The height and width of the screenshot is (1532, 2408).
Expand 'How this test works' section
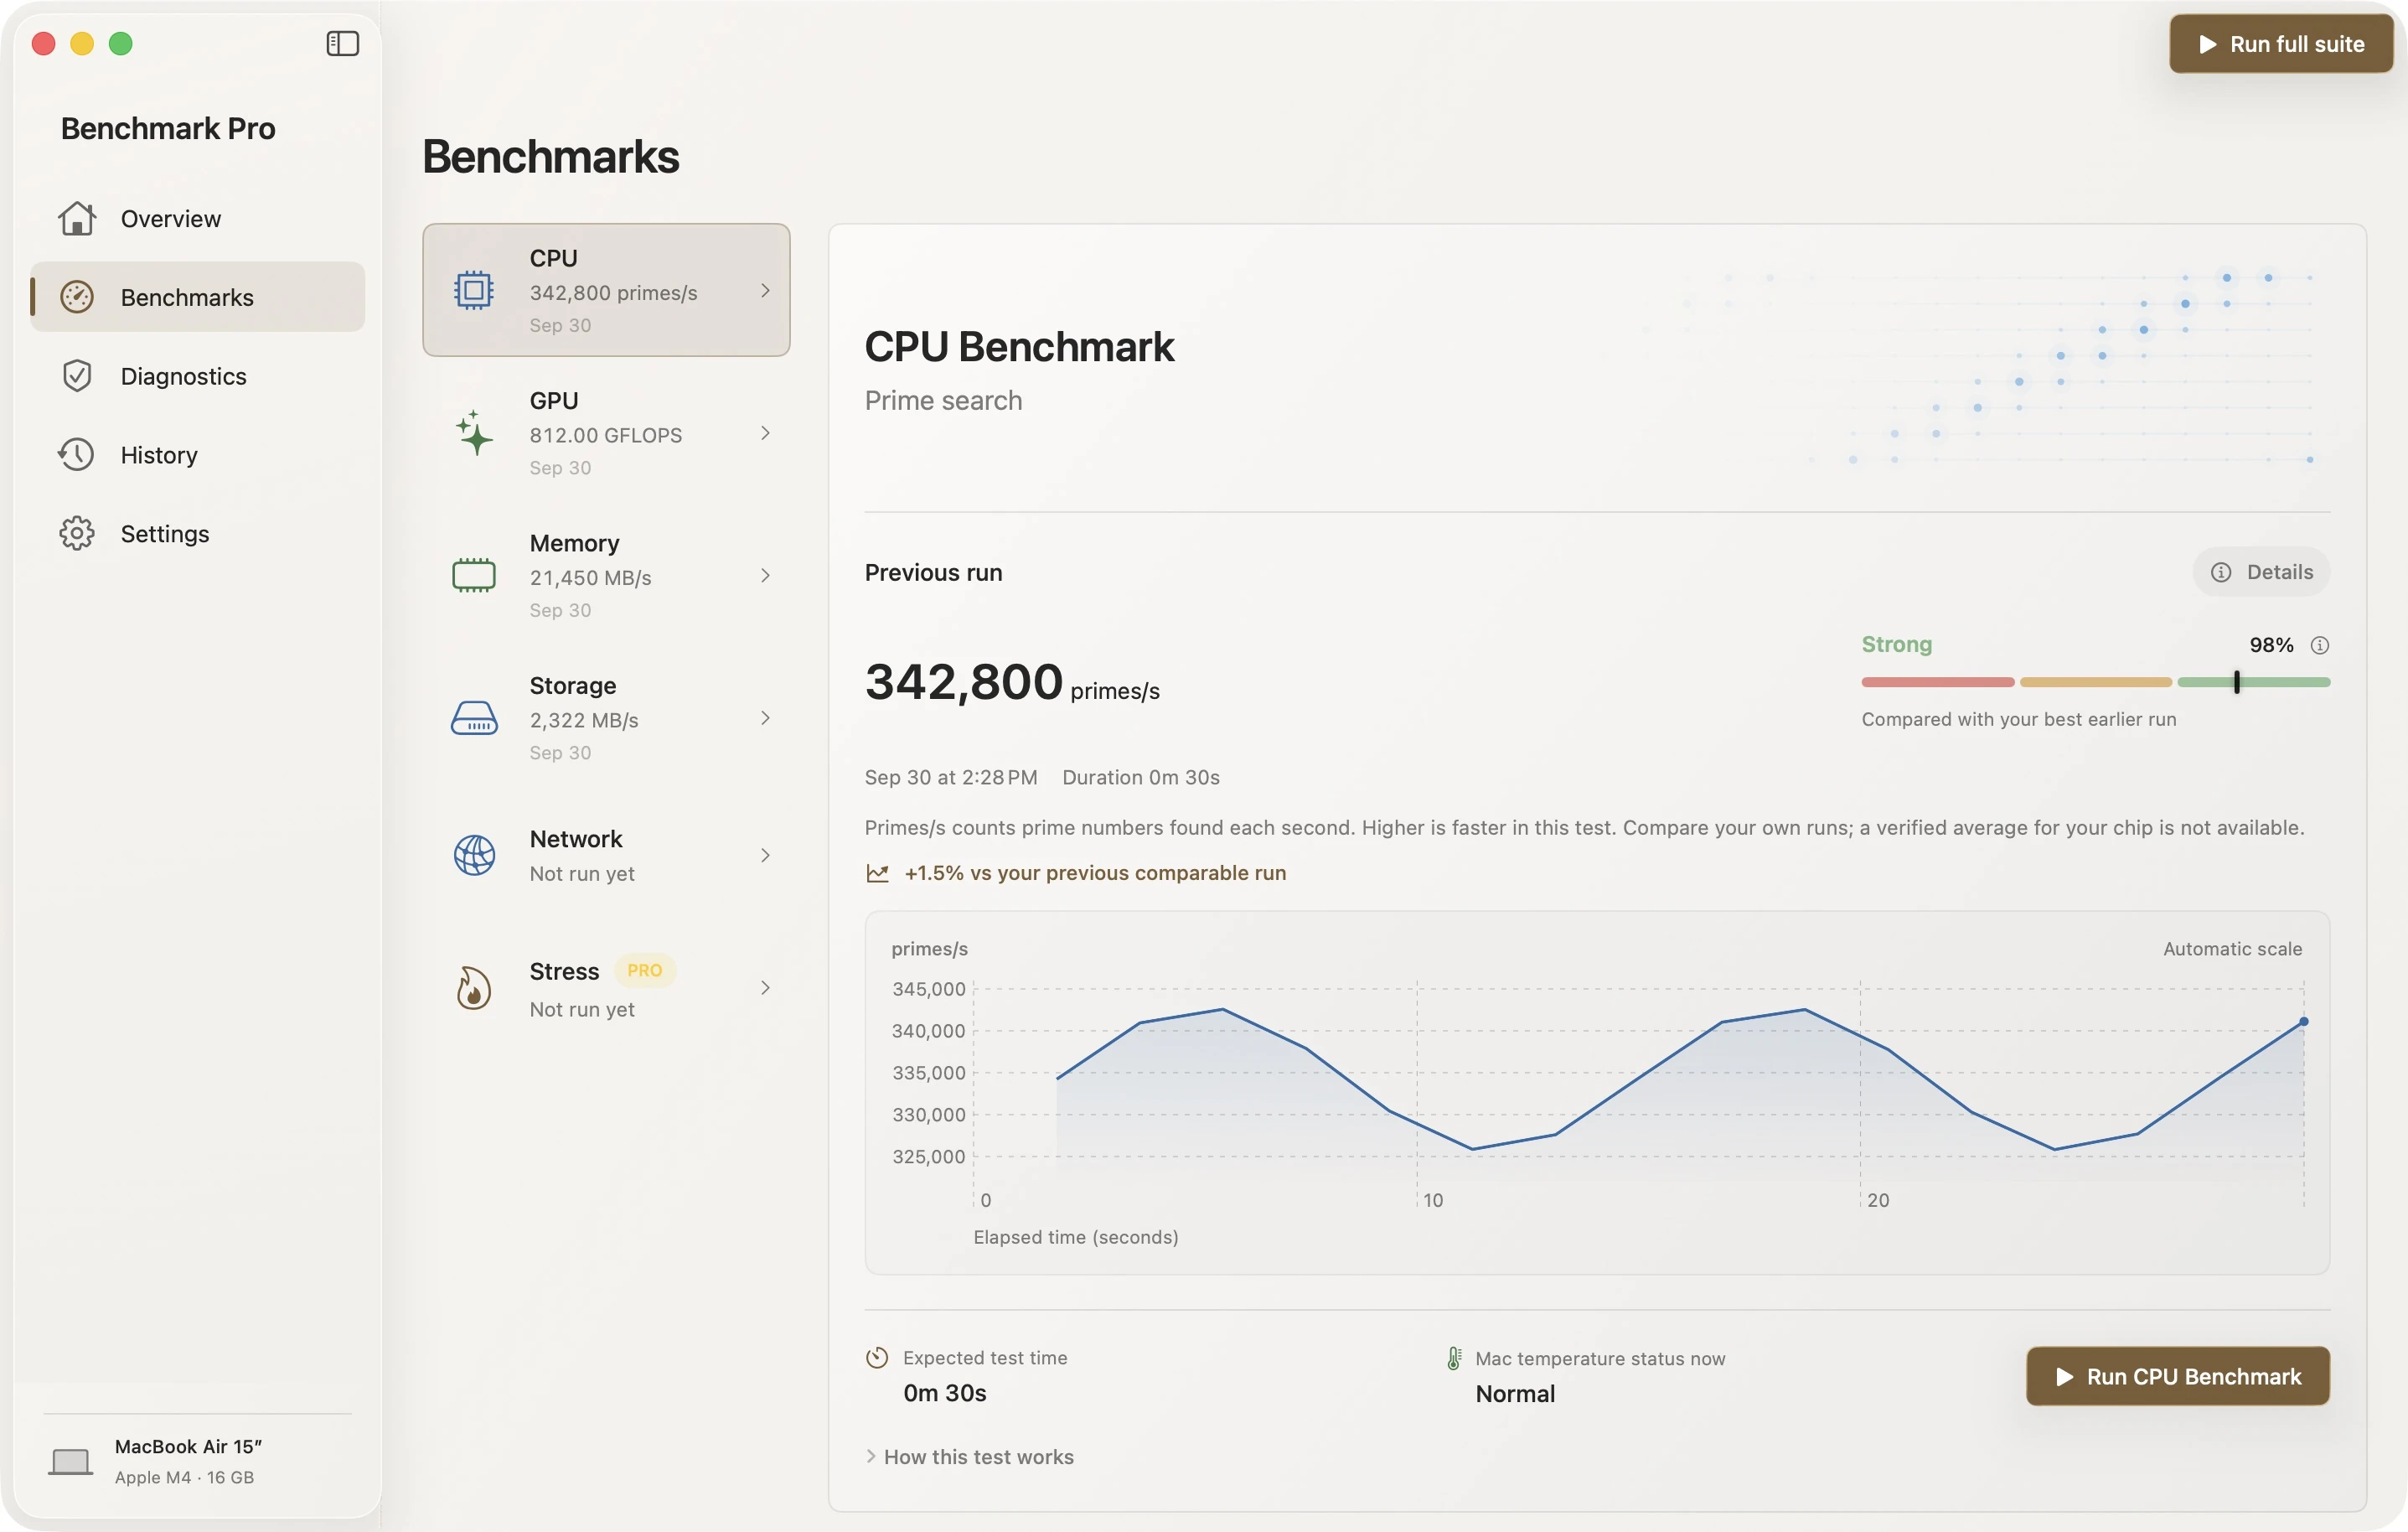click(969, 1457)
